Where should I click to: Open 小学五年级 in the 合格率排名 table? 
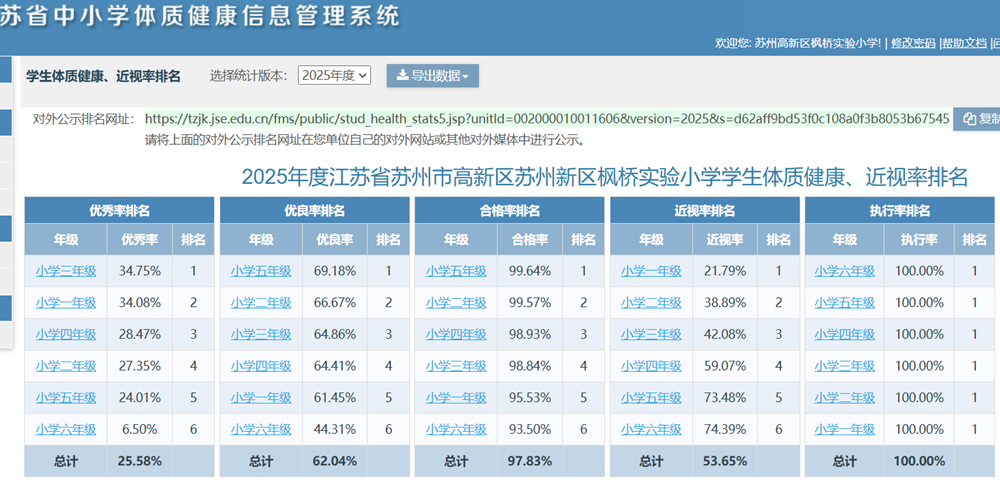coord(456,271)
